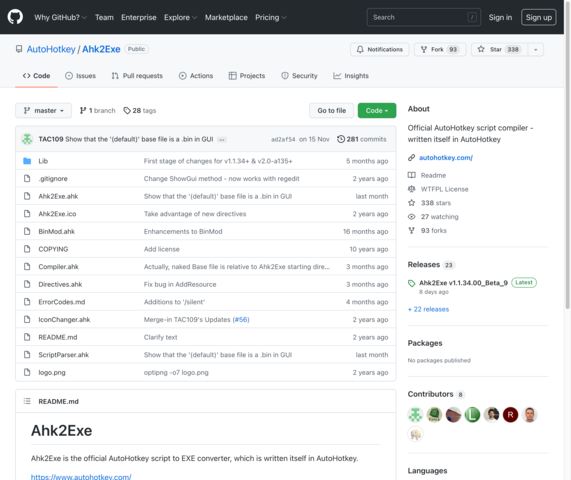Image resolution: width=571 pixels, height=480 pixels.
Task: Open the star lists dropdown arrow
Action: (x=536, y=50)
